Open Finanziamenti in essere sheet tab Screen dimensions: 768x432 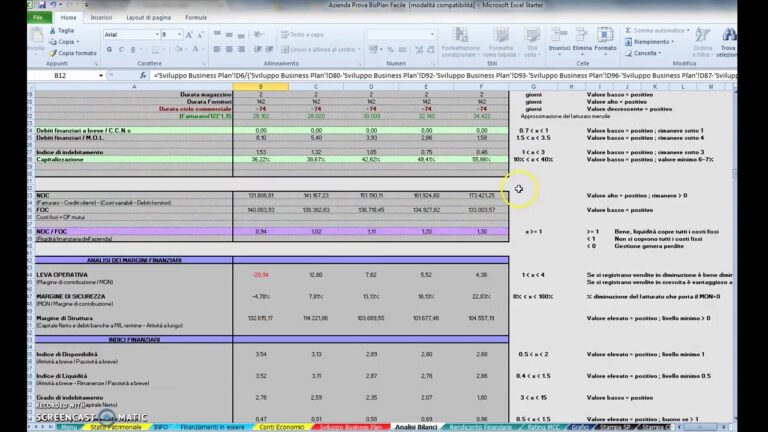212,427
